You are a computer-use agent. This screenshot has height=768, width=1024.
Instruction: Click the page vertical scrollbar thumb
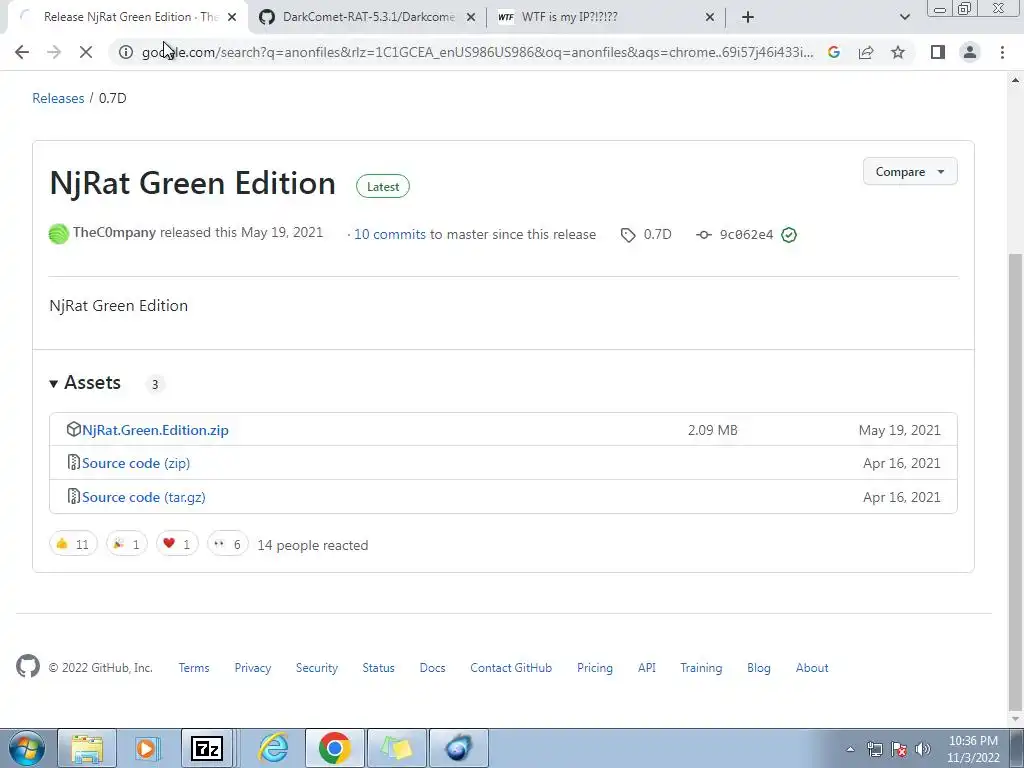1015,481
